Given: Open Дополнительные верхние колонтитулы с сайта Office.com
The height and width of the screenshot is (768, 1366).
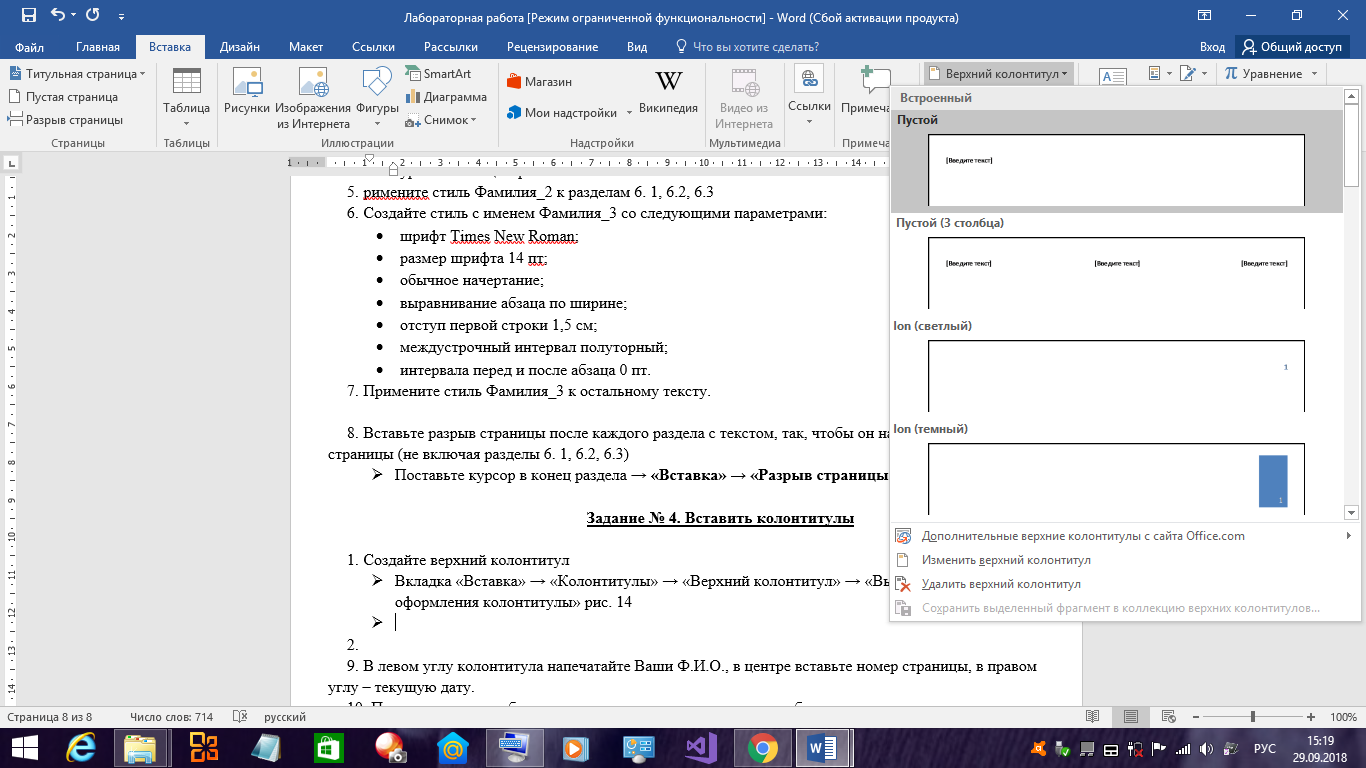Looking at the screenshot, I should click(1124, 536).
